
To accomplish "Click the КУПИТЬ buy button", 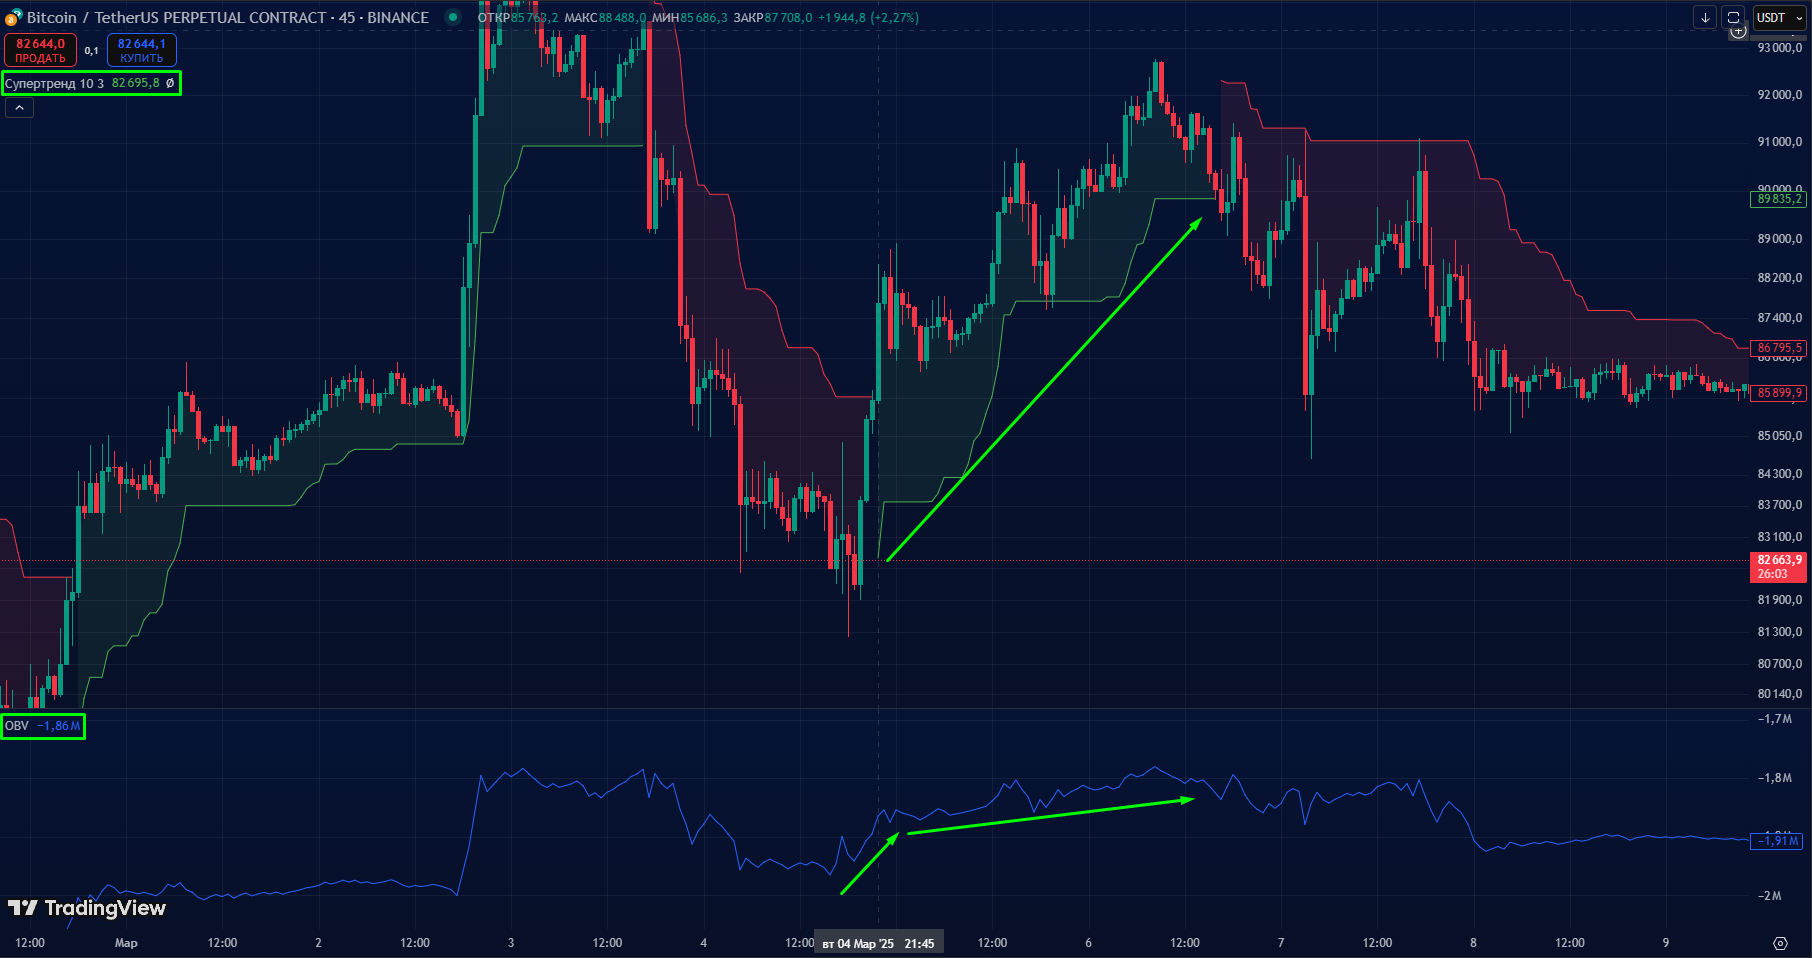I will (141, 50).
